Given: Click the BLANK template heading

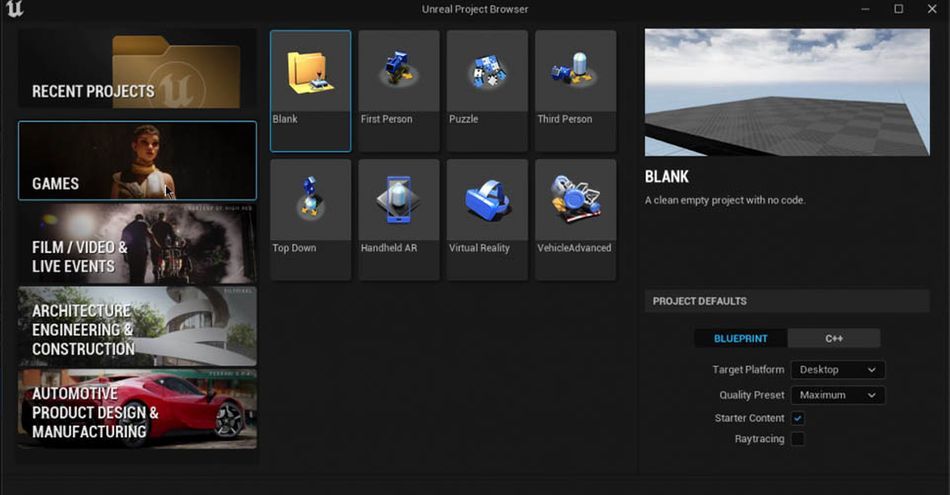Looking at the screenshot, I should [666, 176].
